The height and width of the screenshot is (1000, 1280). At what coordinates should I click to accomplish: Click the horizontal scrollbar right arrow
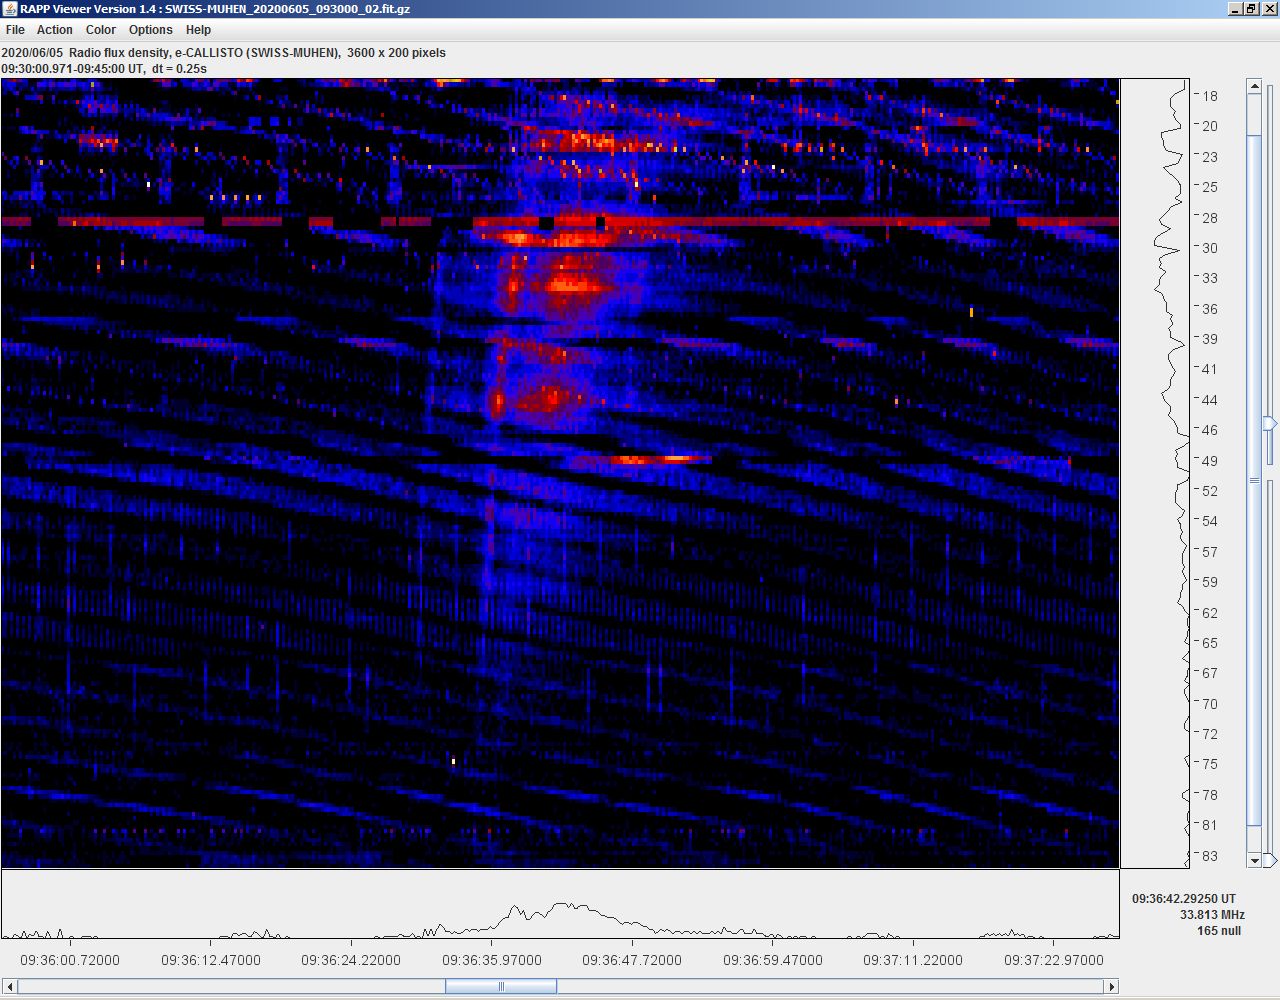coord(1111,987)
